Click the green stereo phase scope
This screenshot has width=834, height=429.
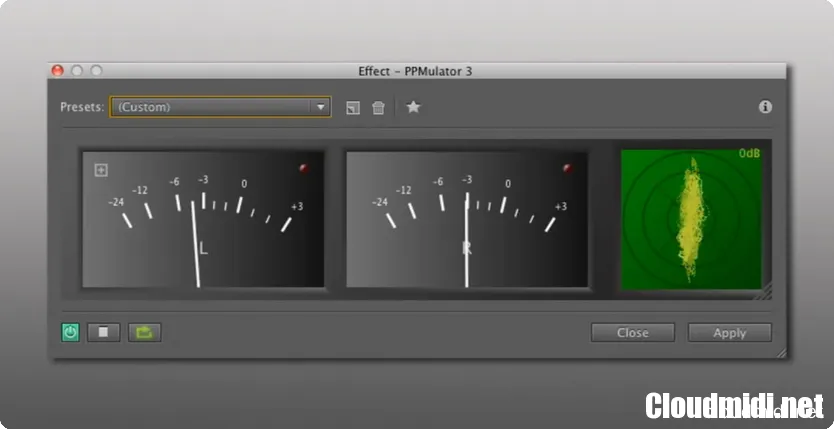691,220
